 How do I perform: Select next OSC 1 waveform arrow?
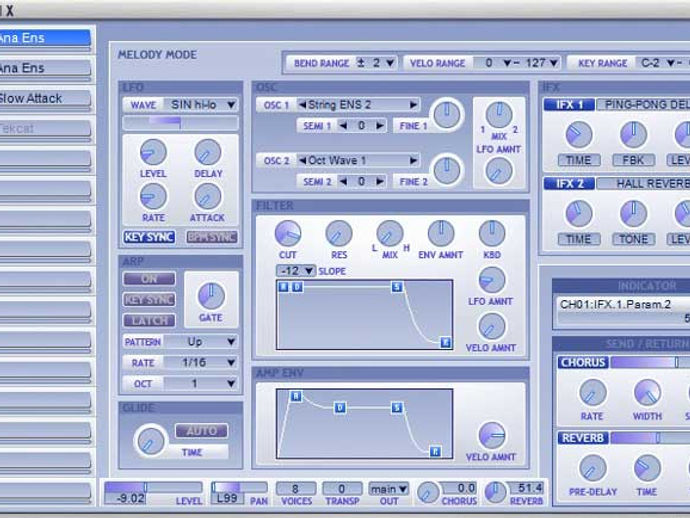413,105
